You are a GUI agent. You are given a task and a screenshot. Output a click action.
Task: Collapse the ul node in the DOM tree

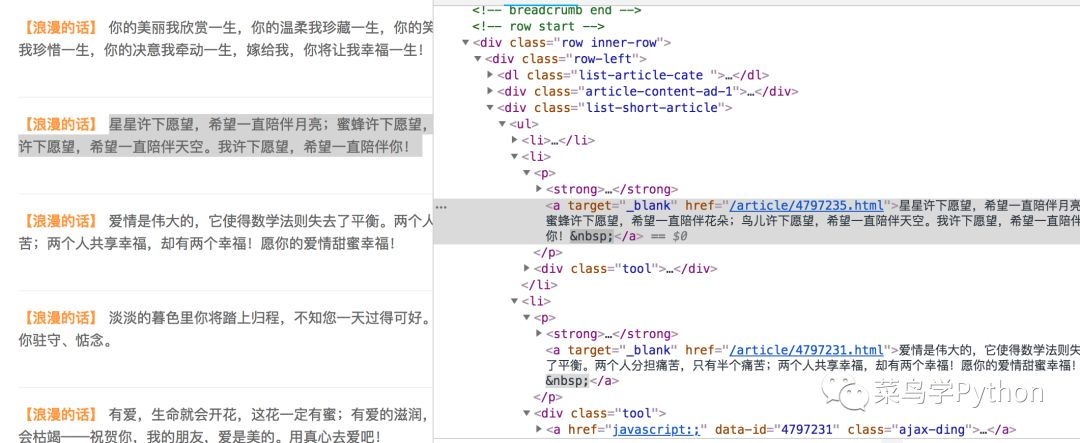(x=503, y=124)
